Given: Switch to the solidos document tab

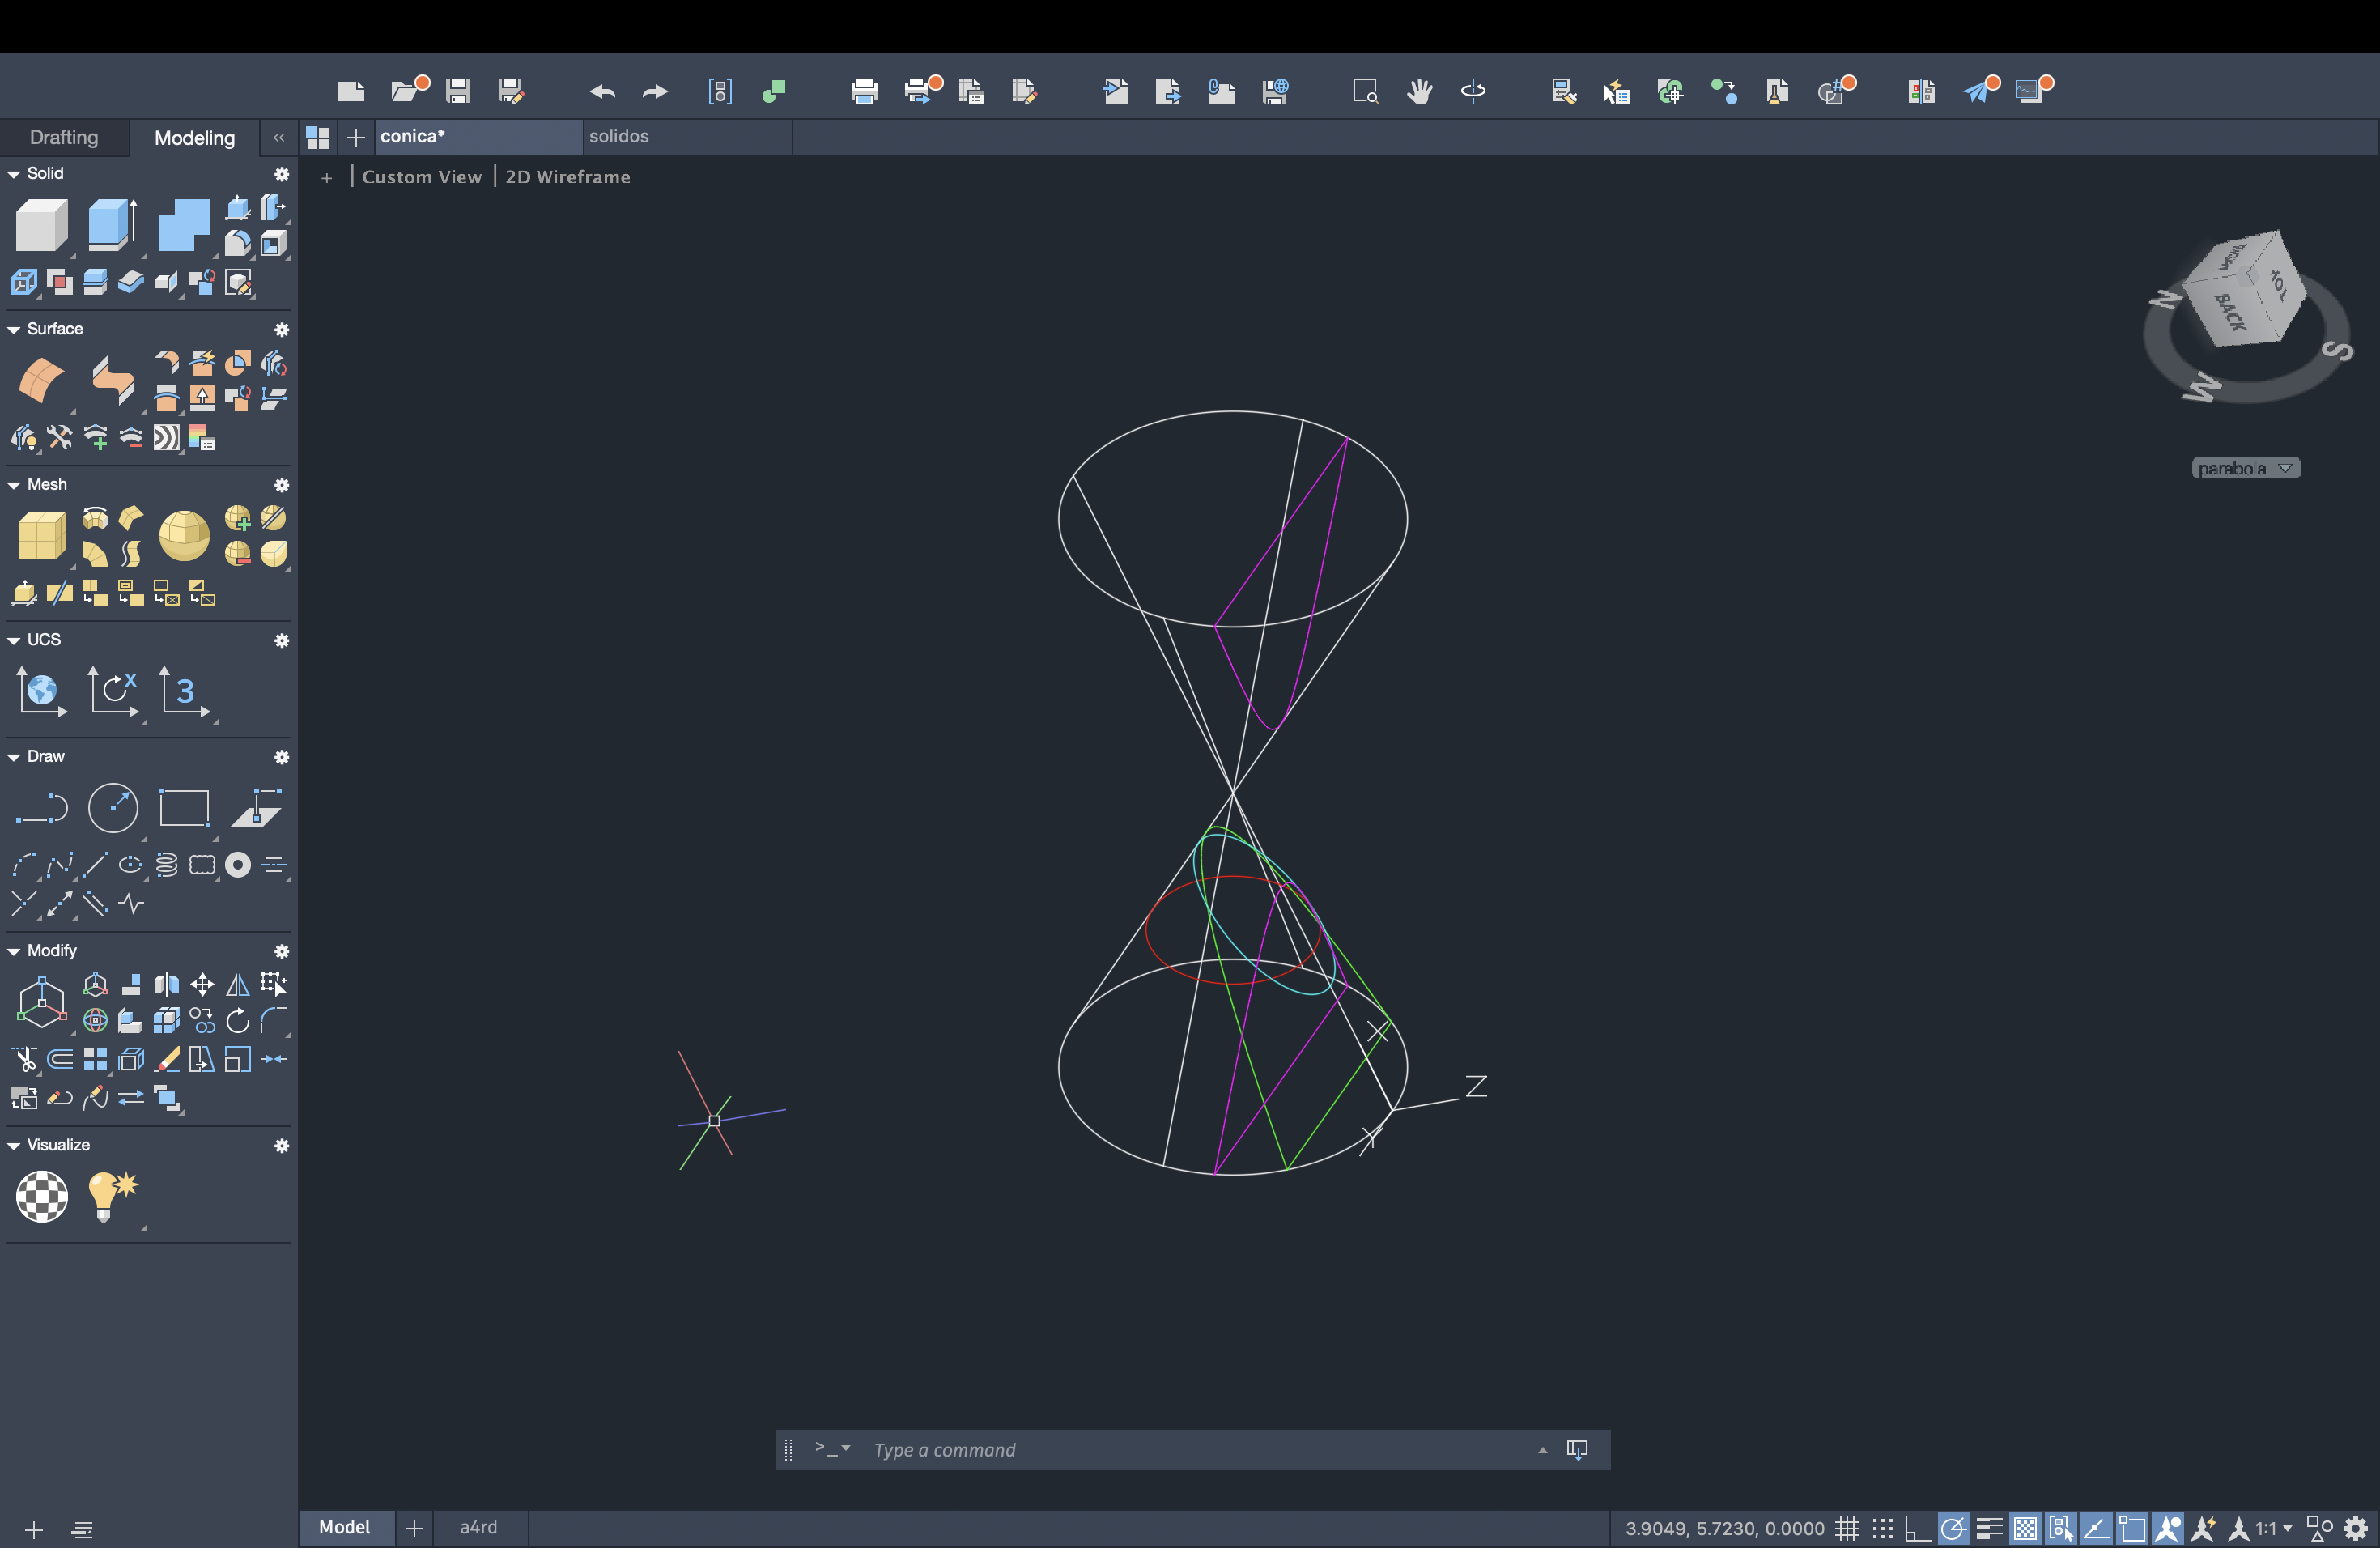Looking at the screenshot, I should point(618,136).
